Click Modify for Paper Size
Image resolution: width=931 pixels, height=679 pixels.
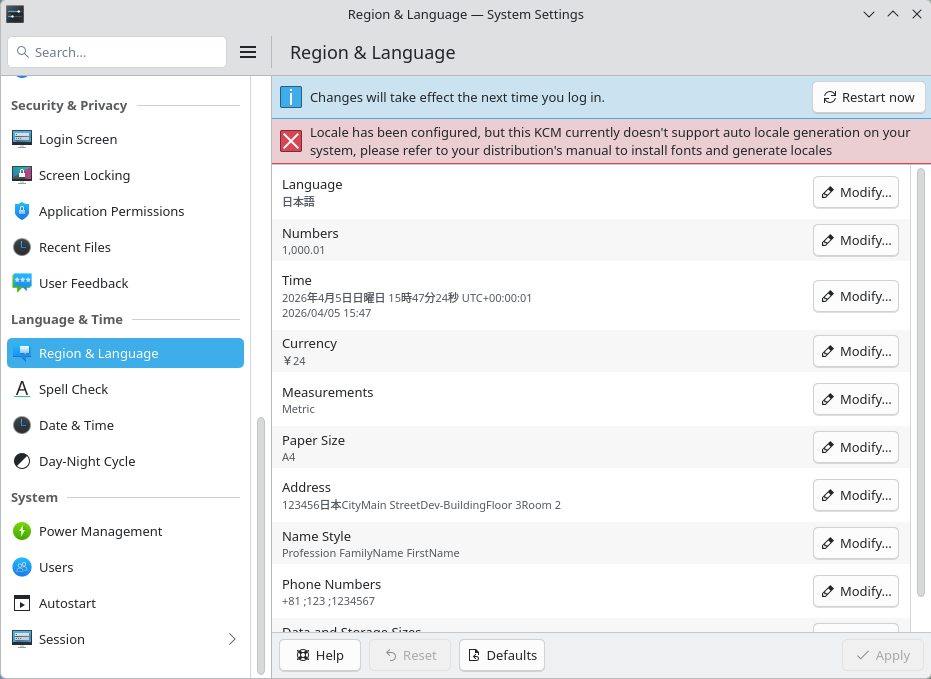pyautogui.click(x=855, y=447)
